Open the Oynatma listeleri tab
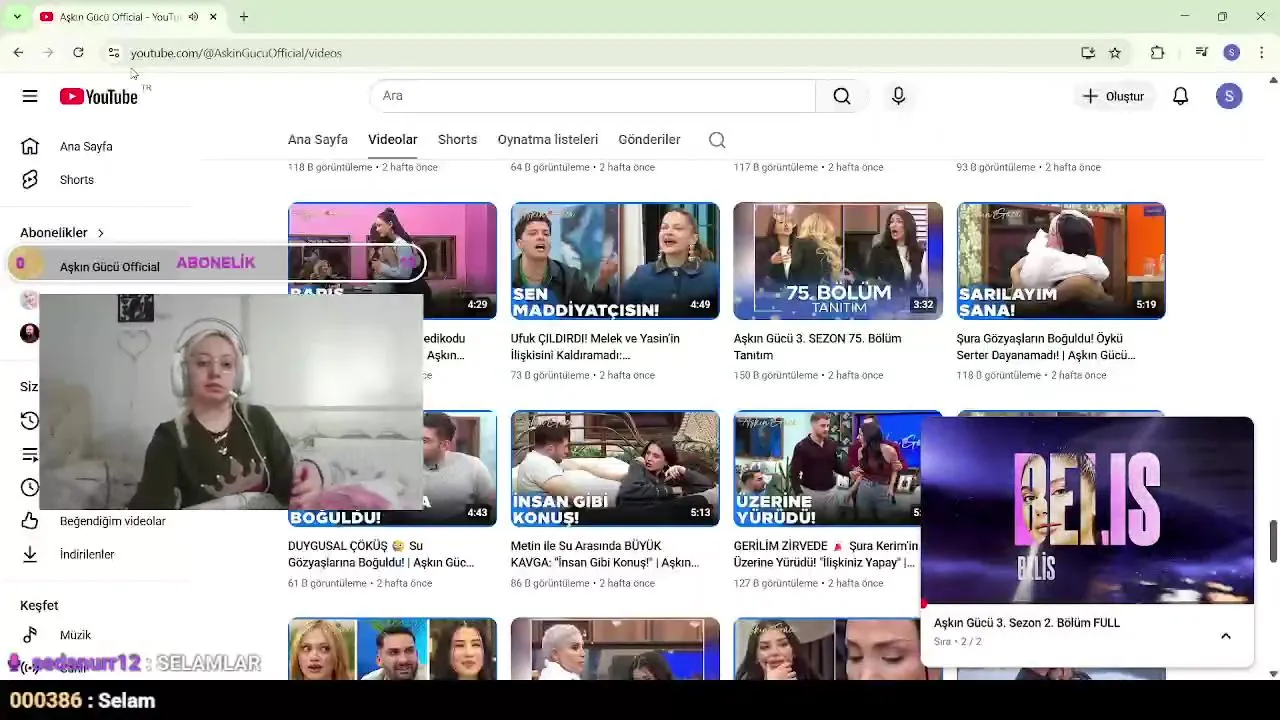This screenshot has width=1280, height=720. point(548,140)
